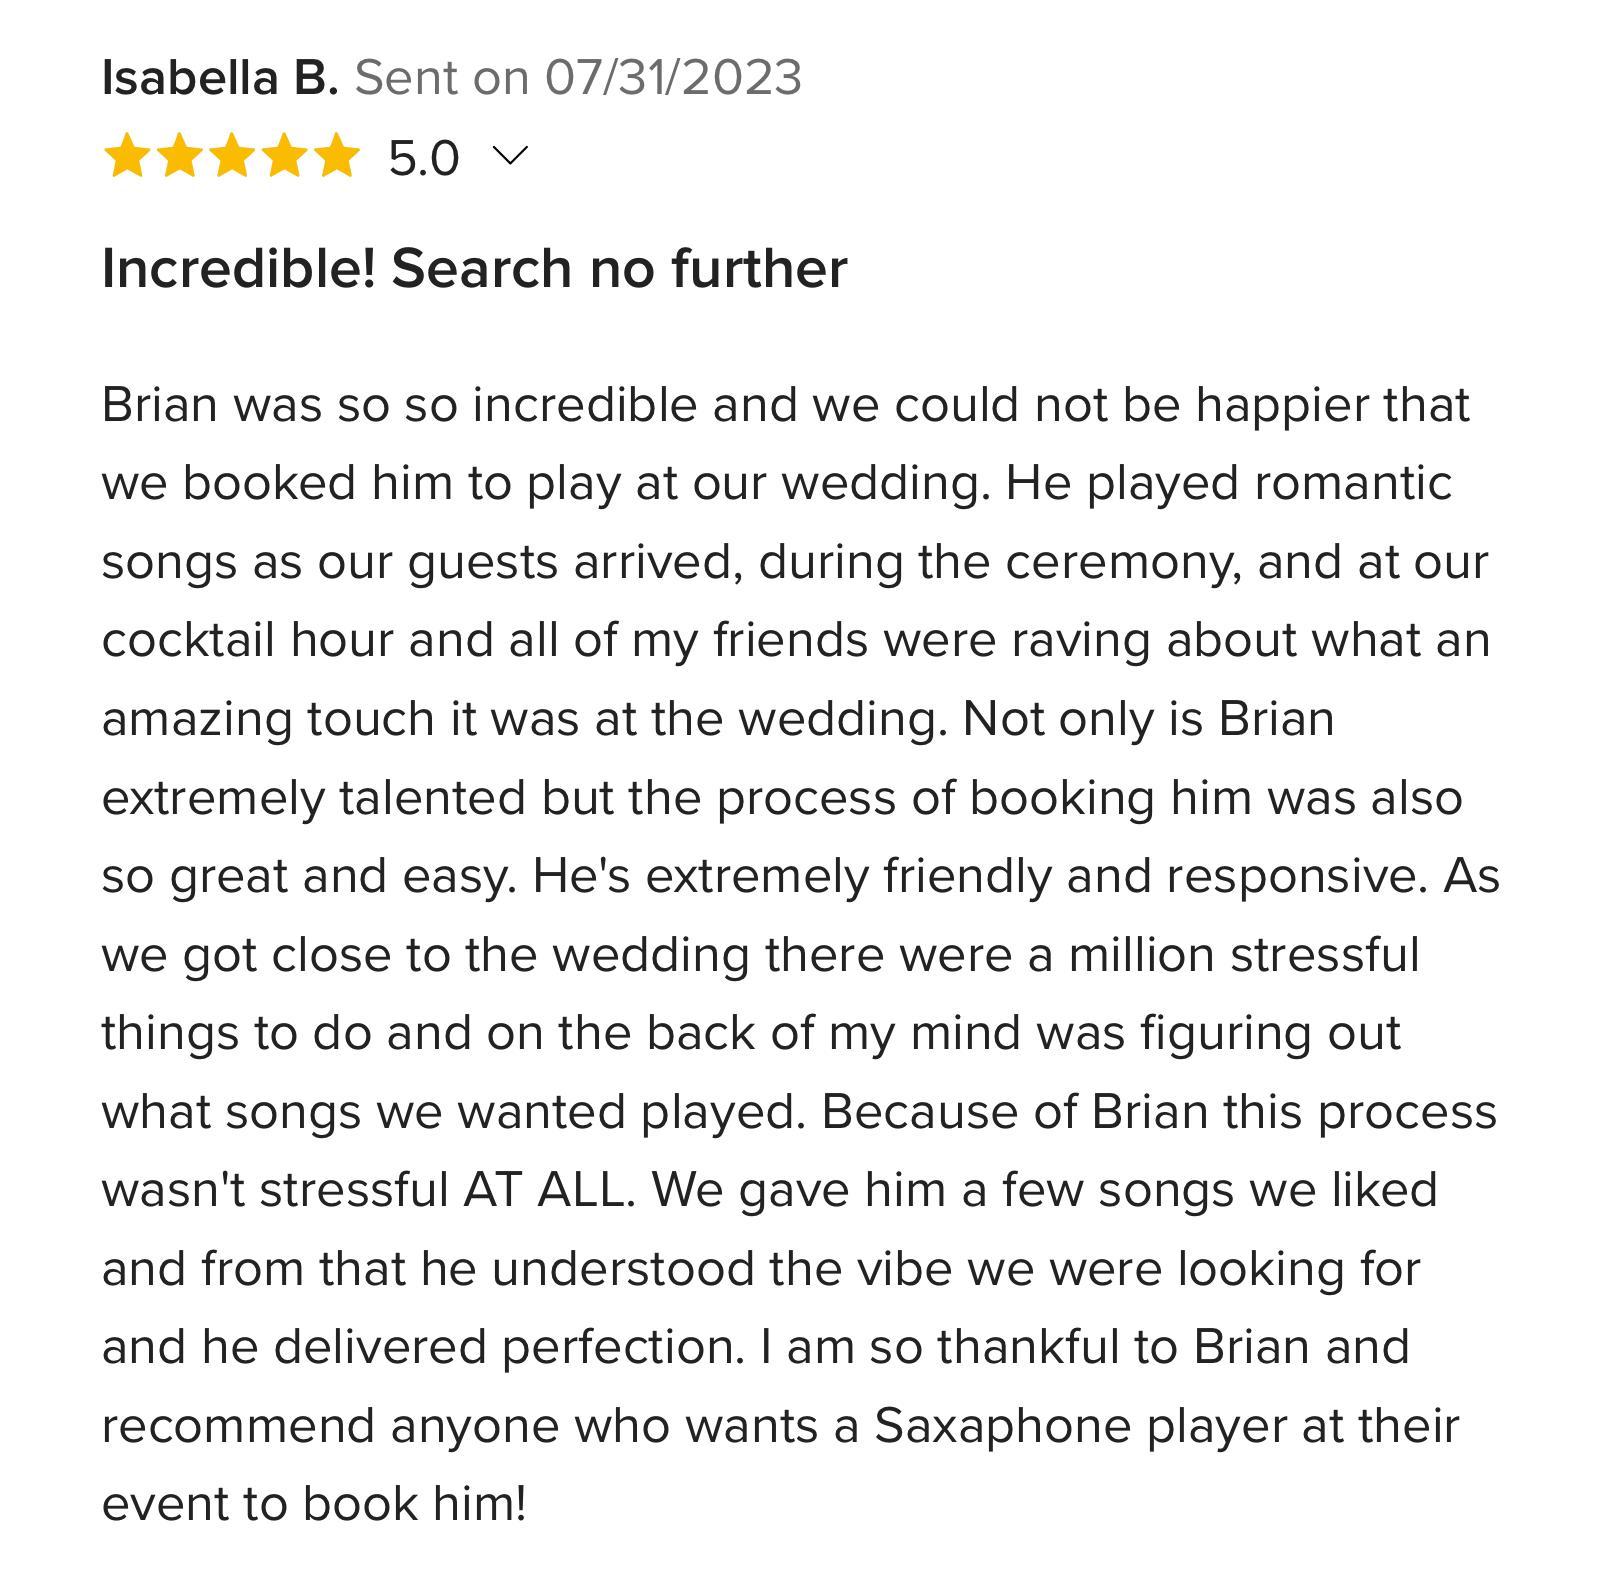
Task: Click the second yellow rating star
Action: pyautogui.click(x=179, y=157)
